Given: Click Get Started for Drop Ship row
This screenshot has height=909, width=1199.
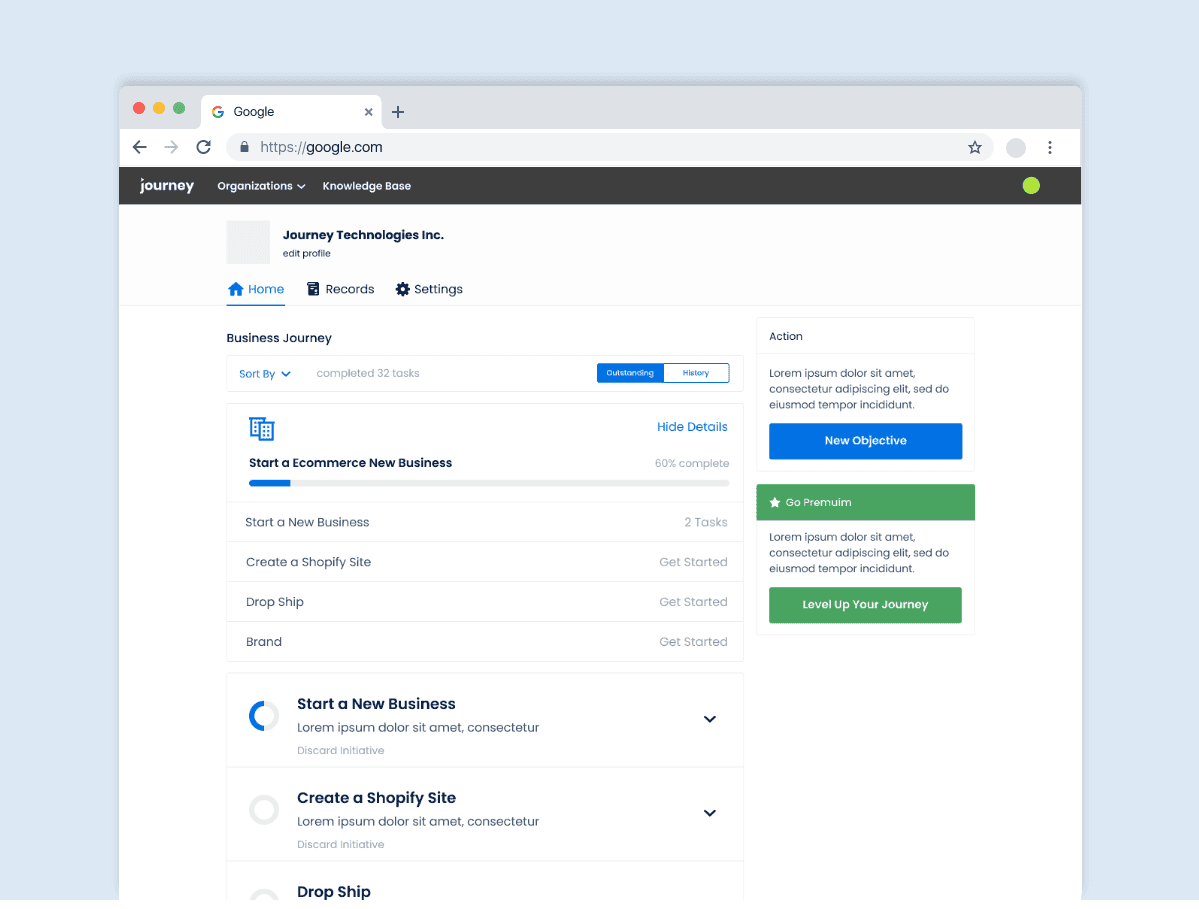Looking at the screenshot, I should 694,602.
